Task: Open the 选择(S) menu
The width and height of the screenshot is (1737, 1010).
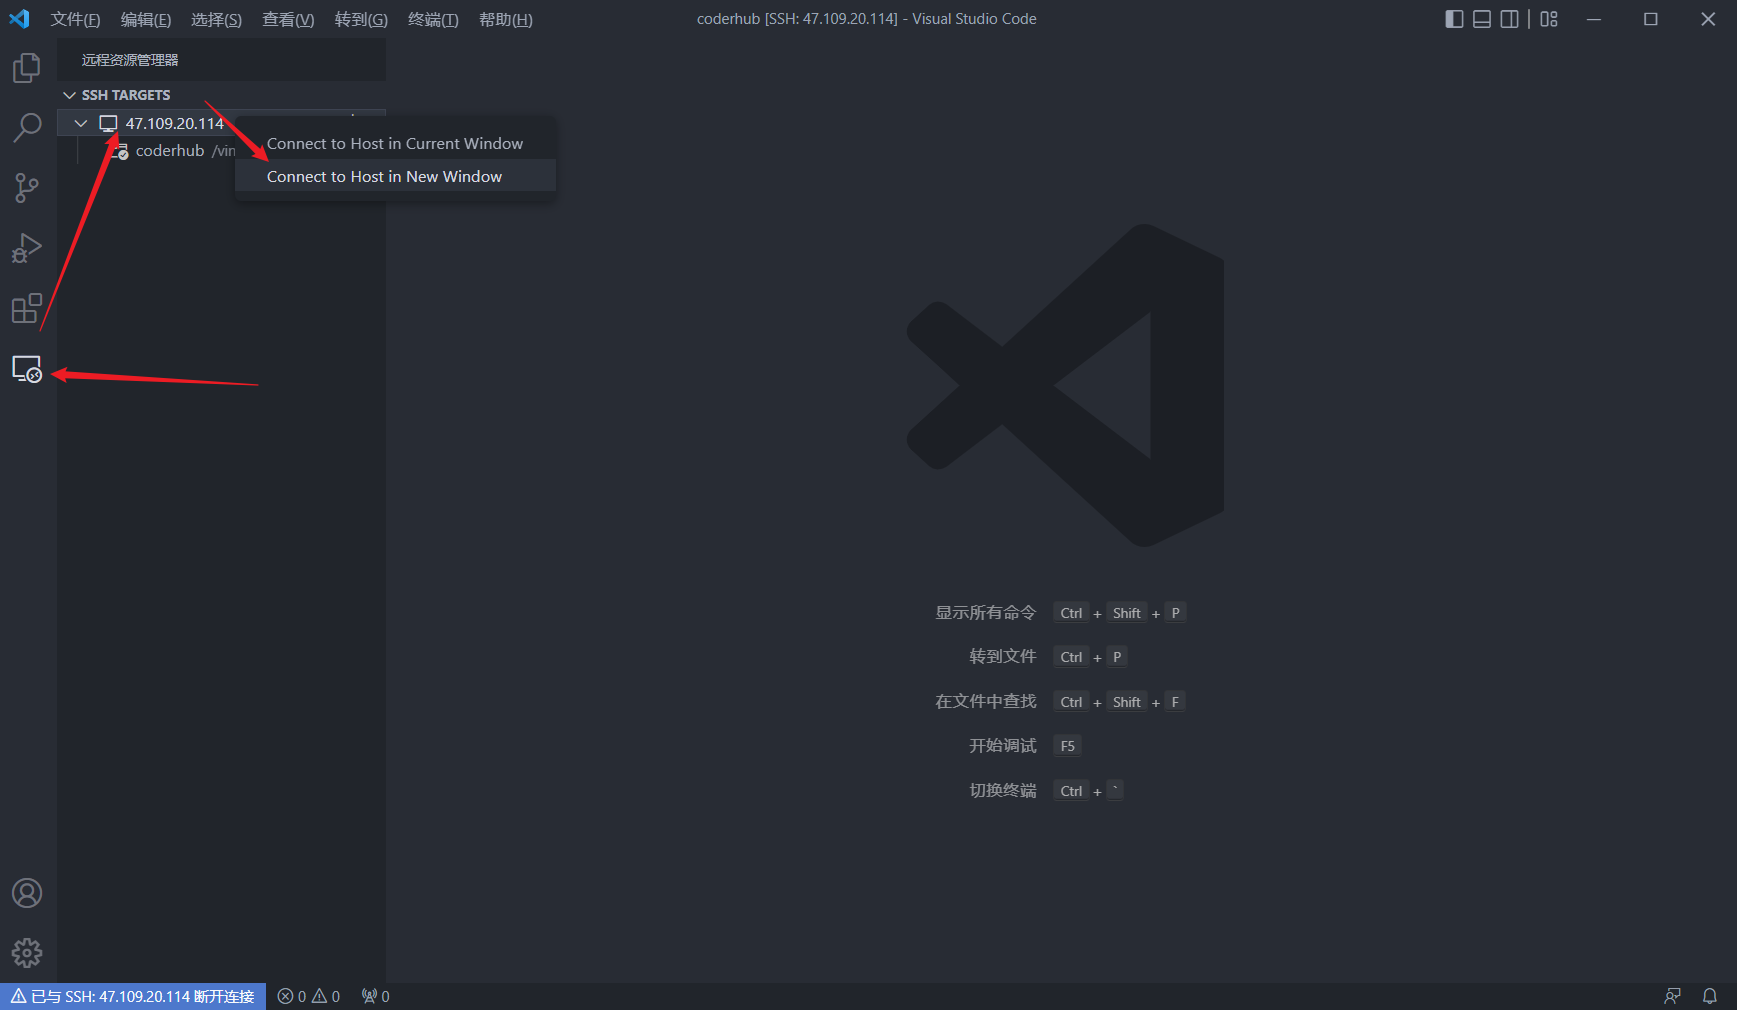Action: (217, 19)
